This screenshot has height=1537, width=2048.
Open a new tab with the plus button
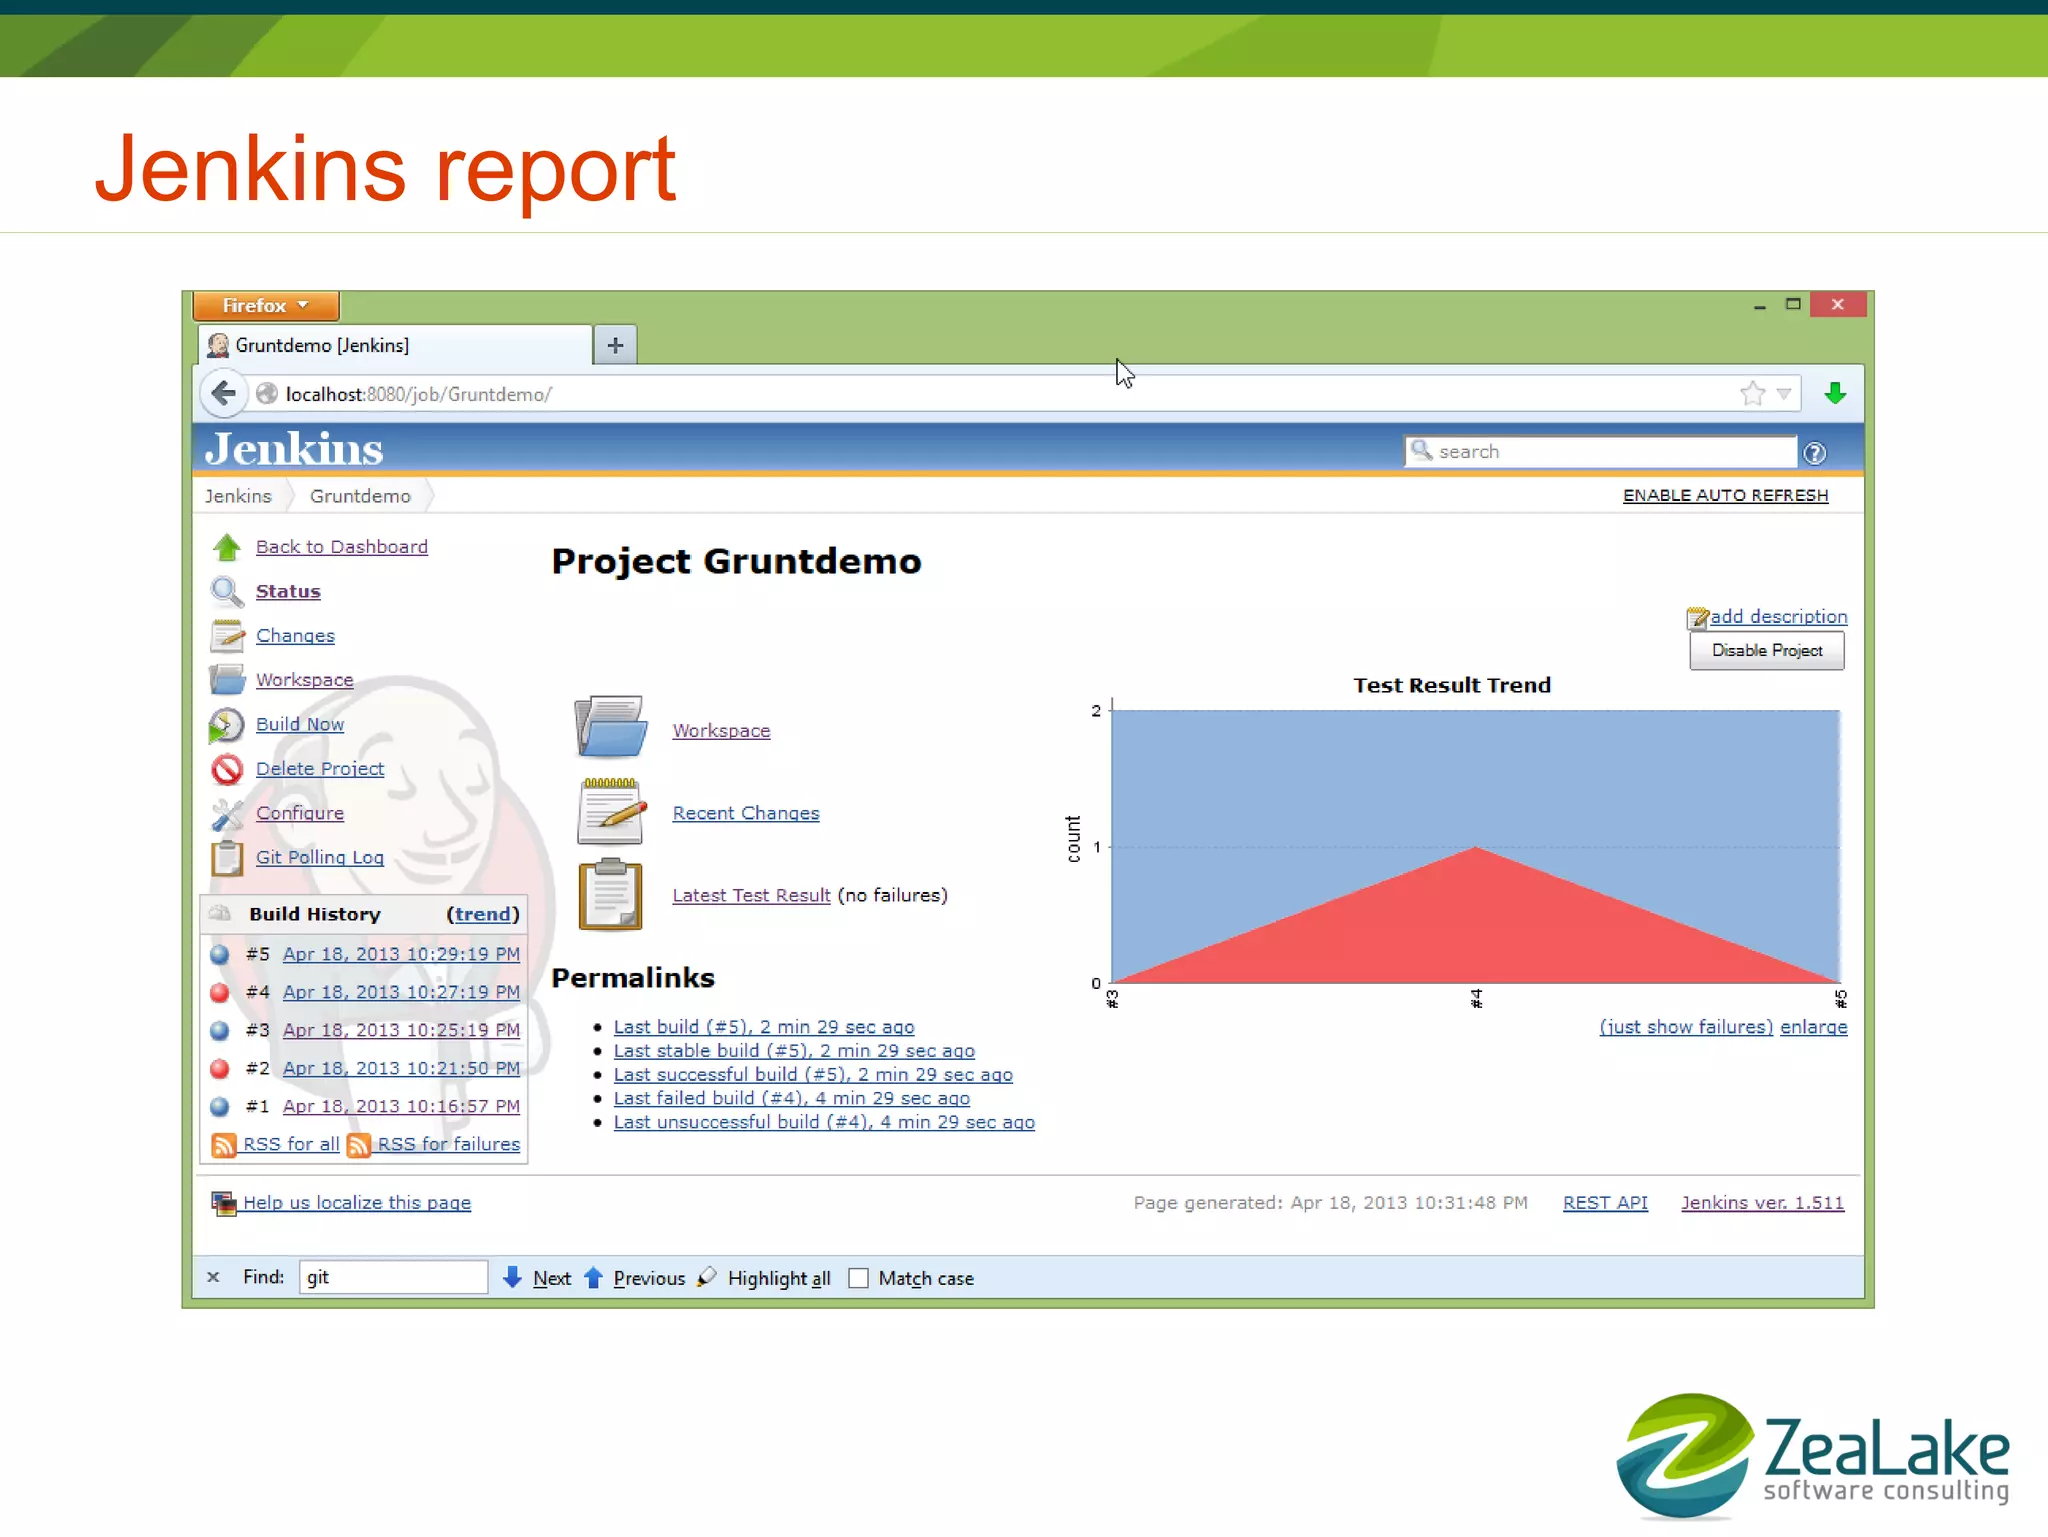pos(615,345)
